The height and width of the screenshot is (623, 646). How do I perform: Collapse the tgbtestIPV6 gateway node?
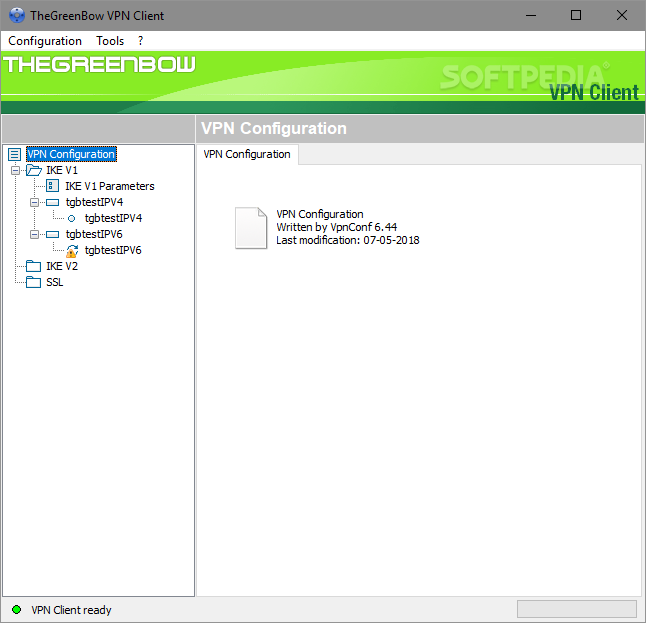35,234
